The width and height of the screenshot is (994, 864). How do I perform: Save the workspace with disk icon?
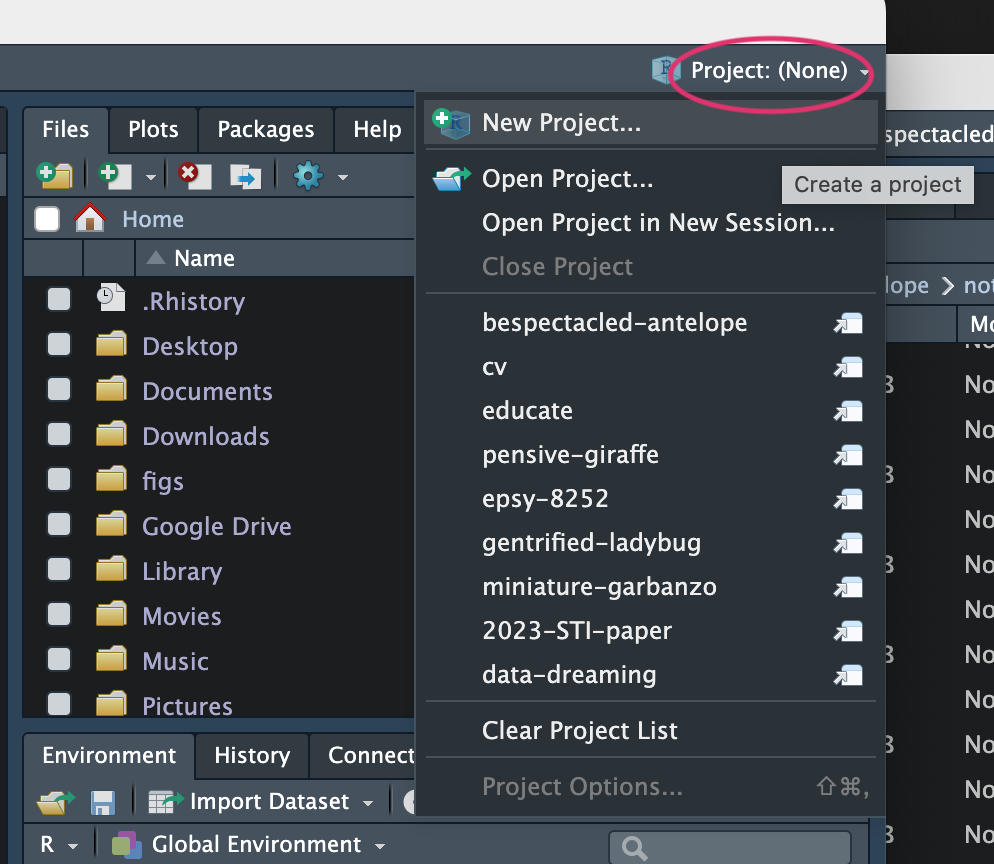click(x=103, y=801)
